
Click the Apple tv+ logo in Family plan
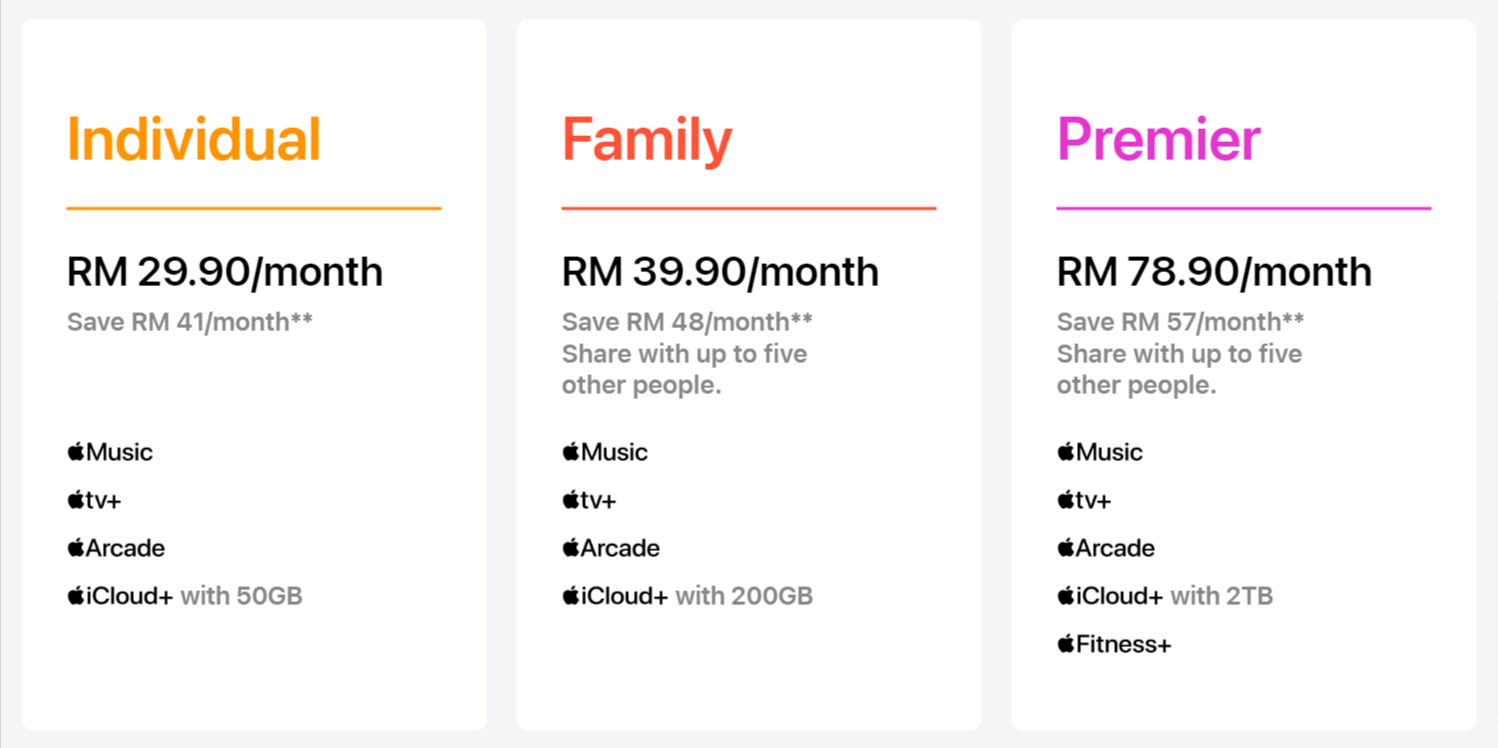click(x=589, y=500)
